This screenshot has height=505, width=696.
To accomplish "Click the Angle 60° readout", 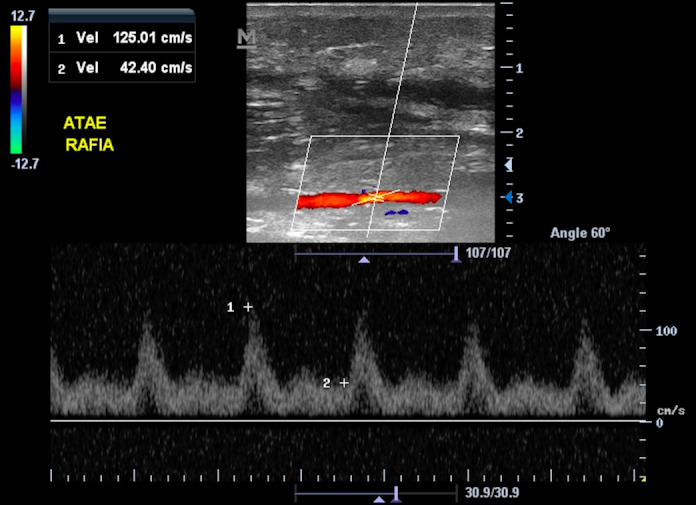I will tap(580, 233).
